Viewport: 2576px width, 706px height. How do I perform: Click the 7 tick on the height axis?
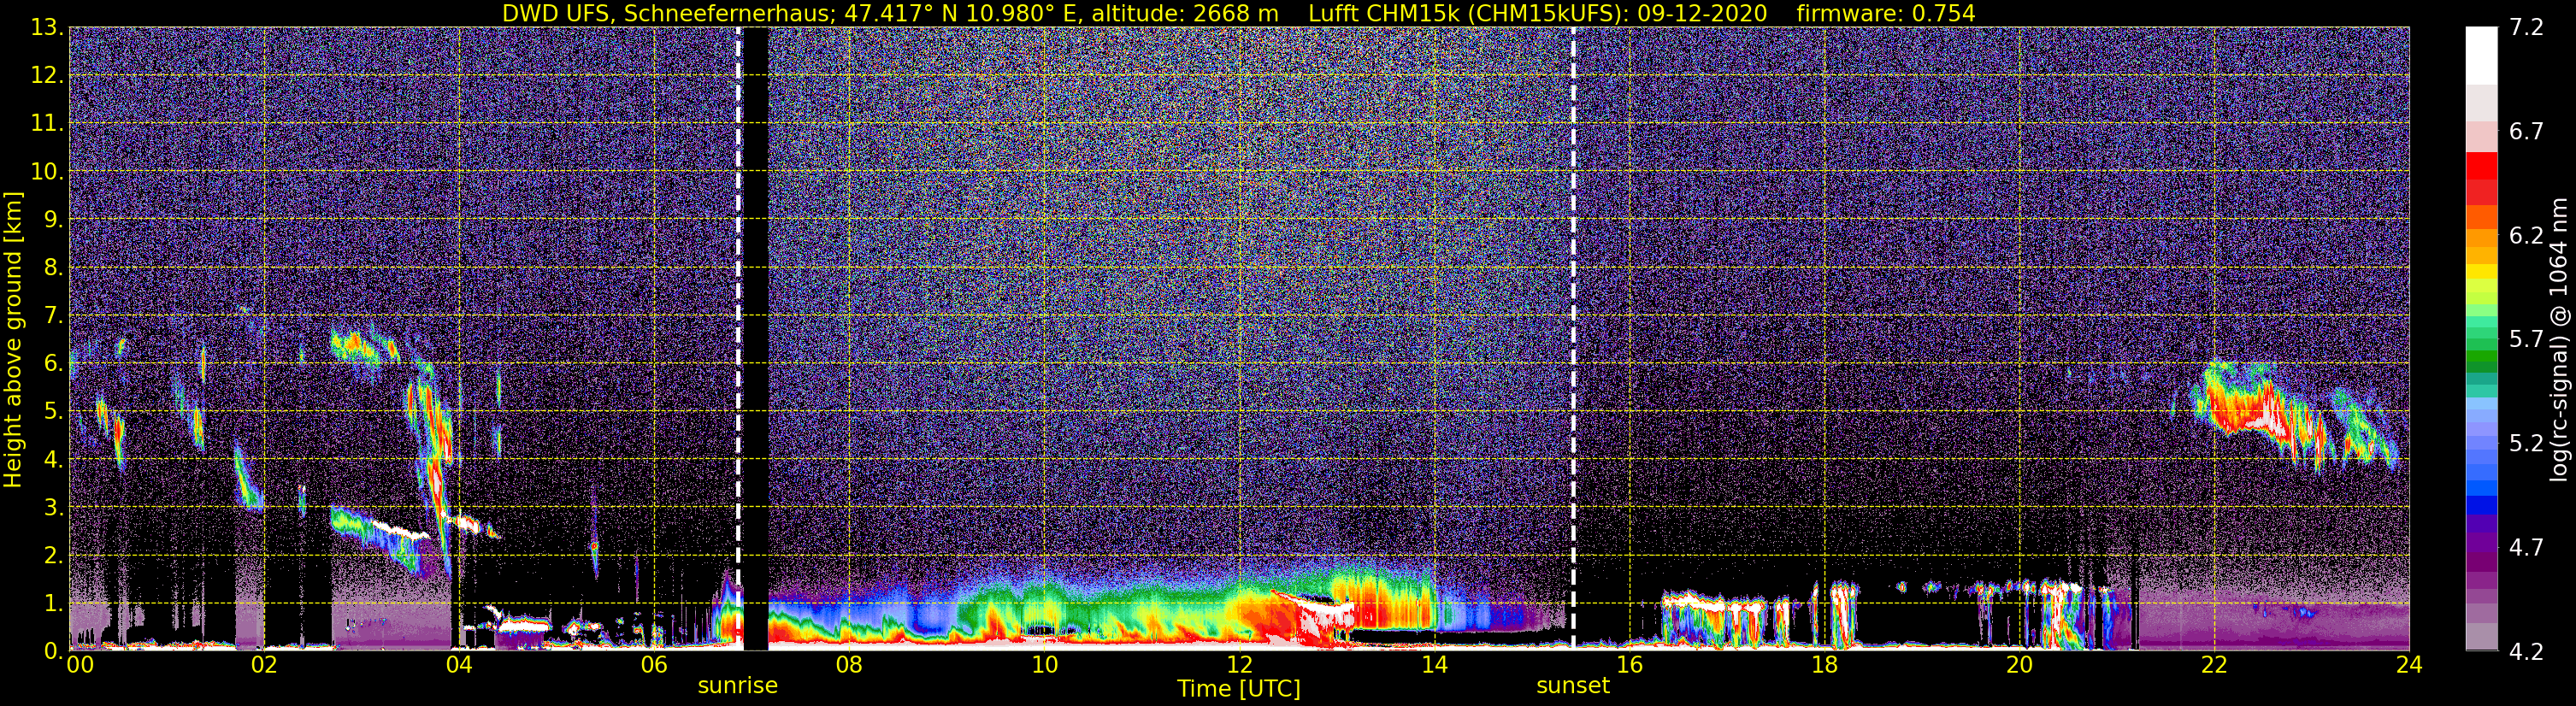[53, 316]
